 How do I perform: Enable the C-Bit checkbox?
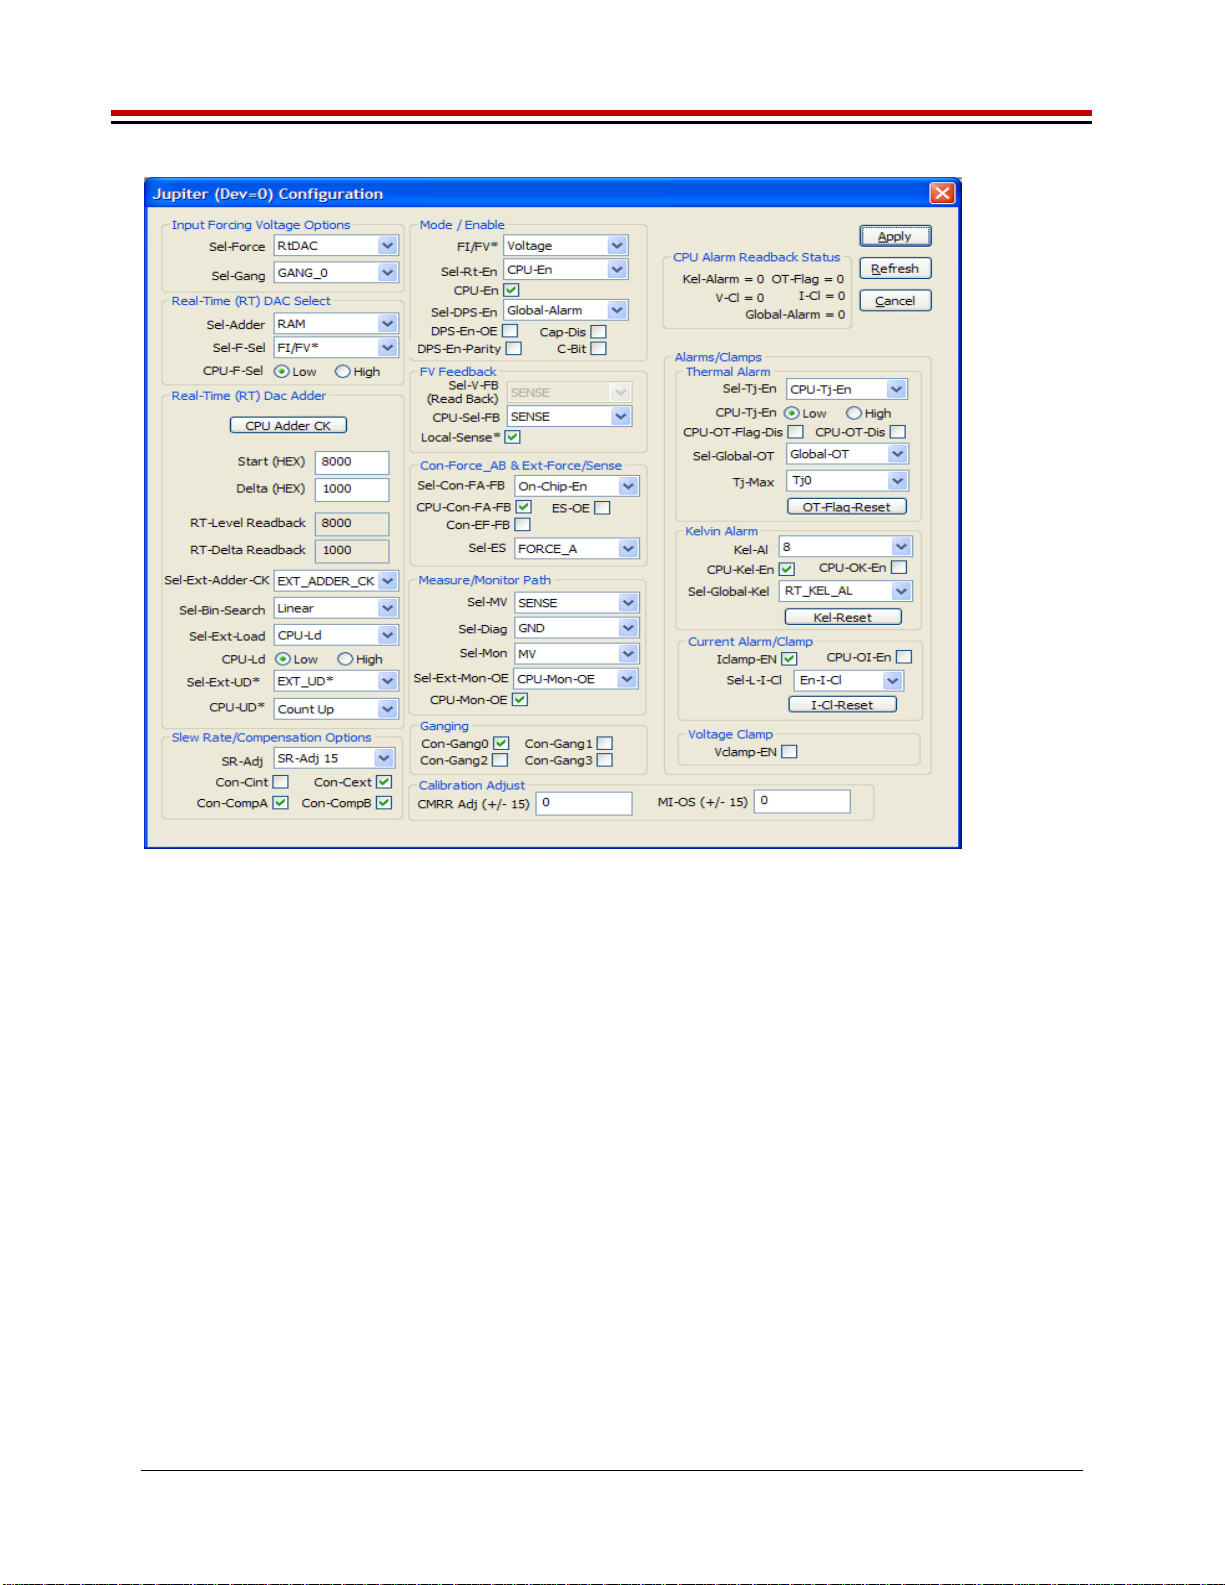point(598,348)
